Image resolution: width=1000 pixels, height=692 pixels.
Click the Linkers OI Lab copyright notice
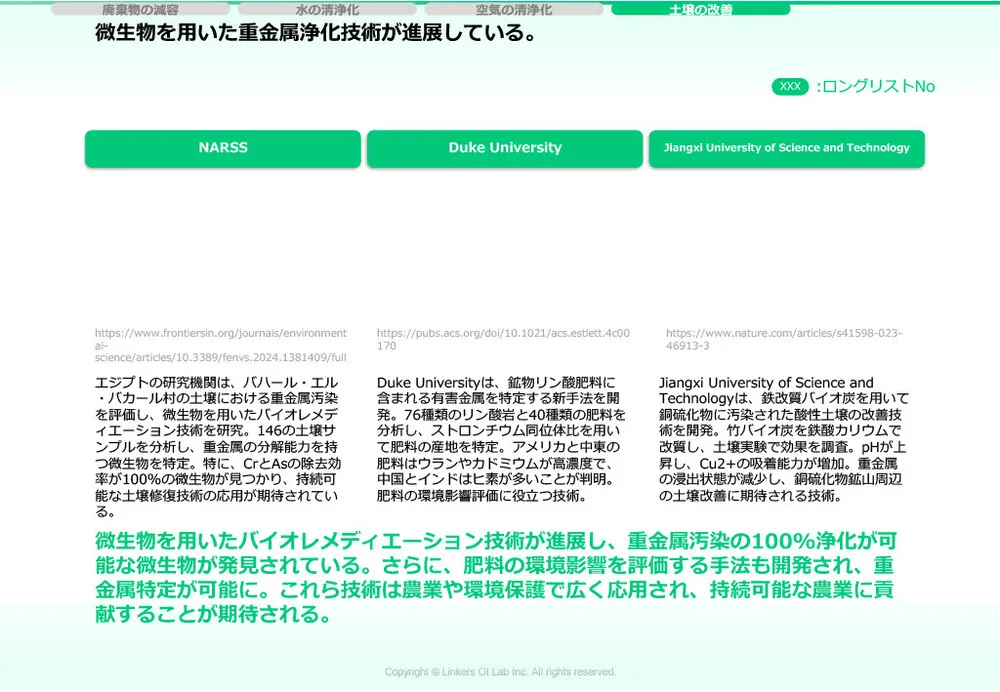tap(500, 671)
